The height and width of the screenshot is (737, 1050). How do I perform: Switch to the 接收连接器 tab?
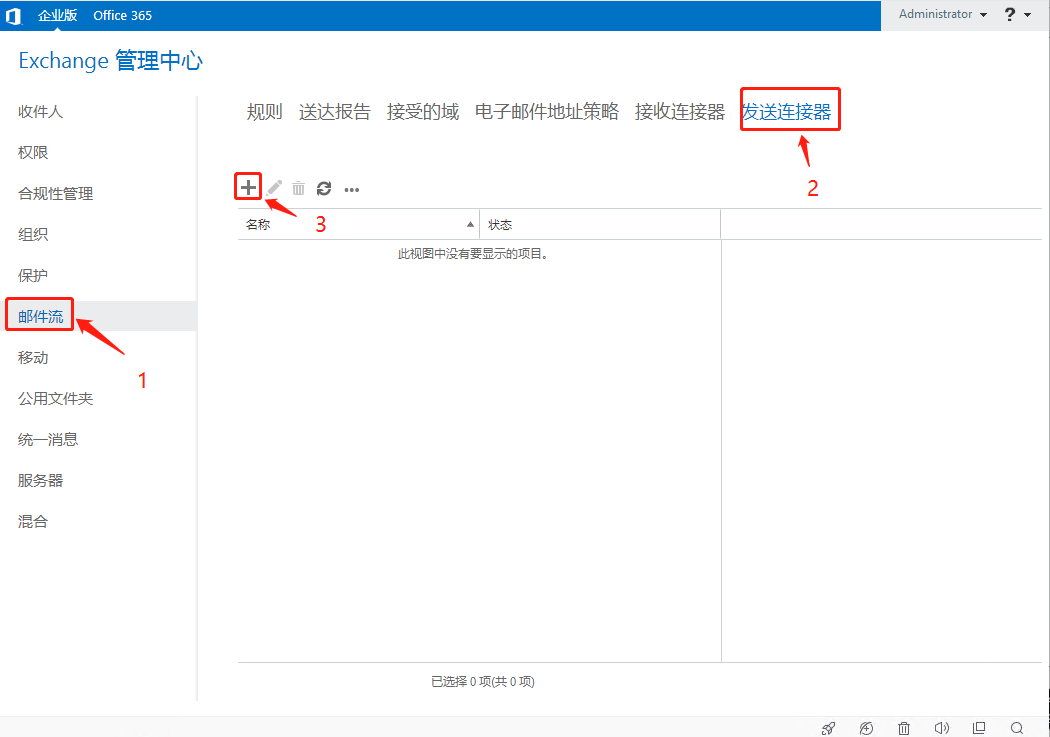pos(680,112)
